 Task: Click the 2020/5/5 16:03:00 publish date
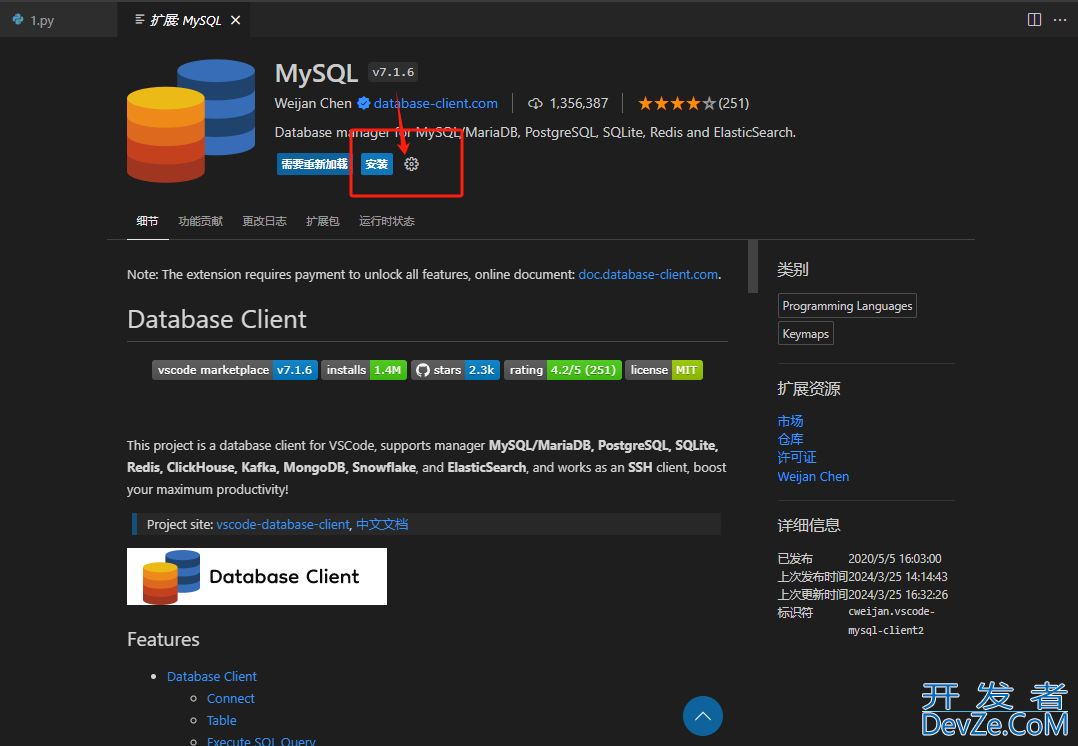(894, 559)
